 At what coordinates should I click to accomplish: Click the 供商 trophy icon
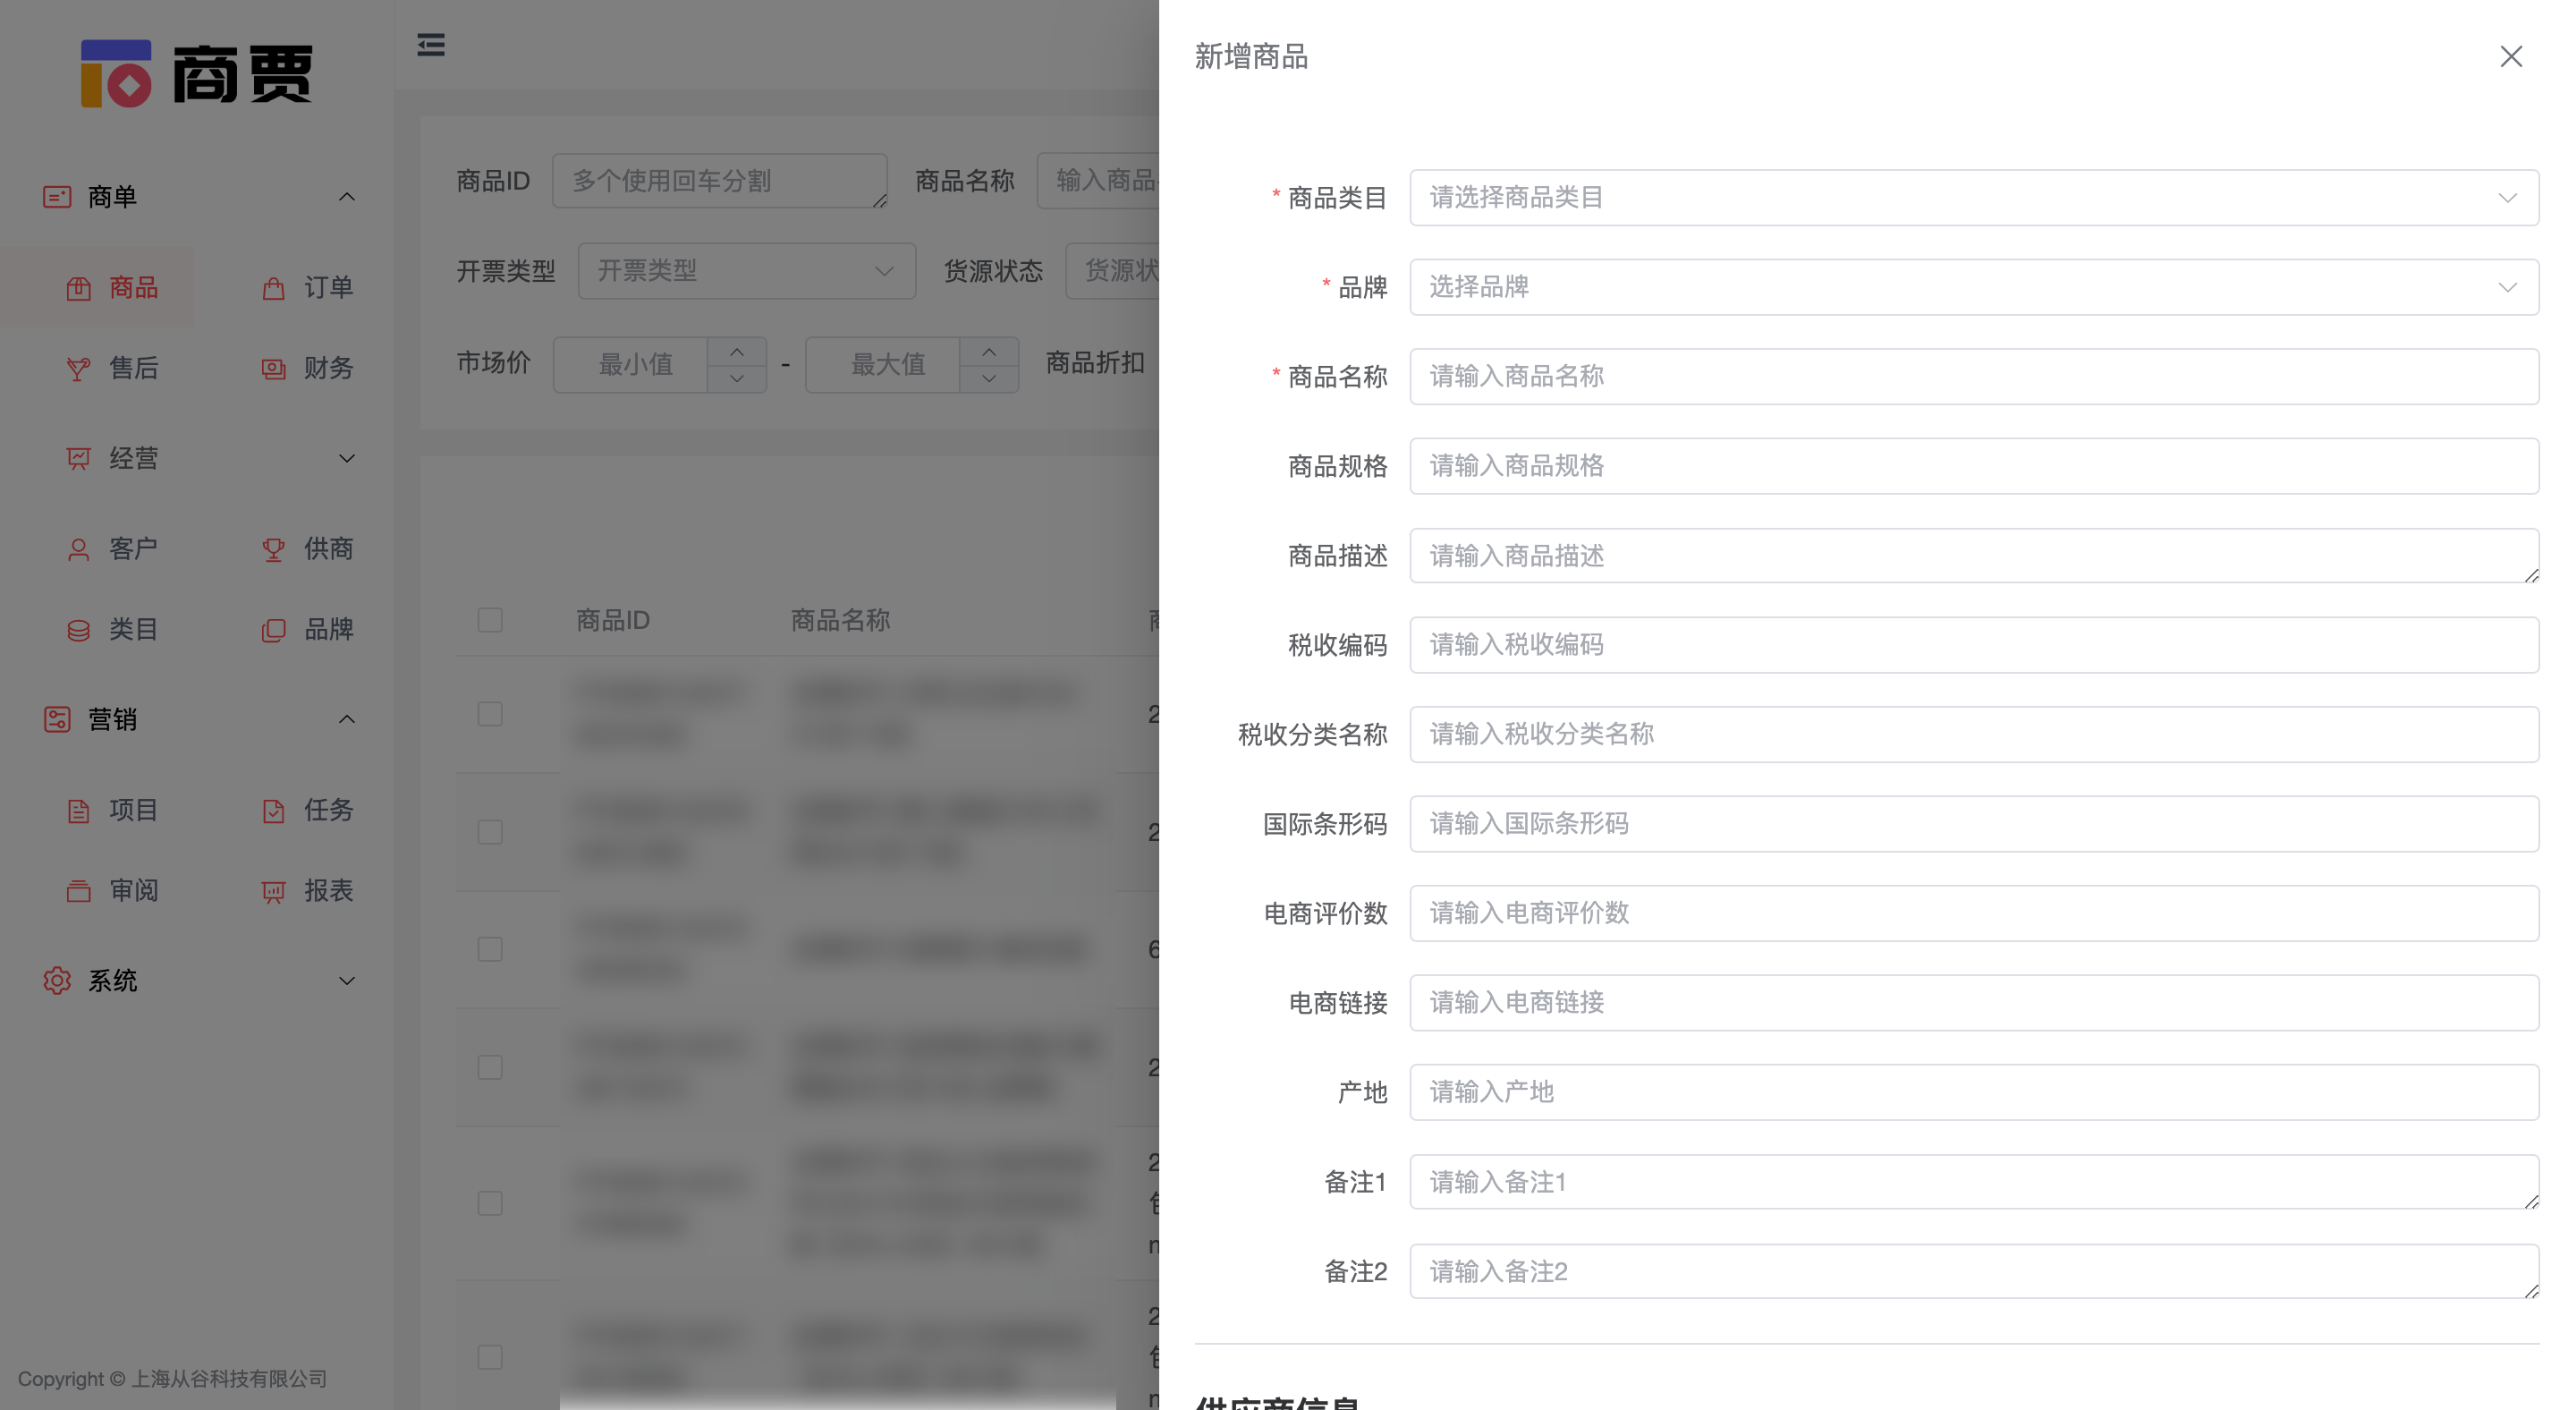[x=273, y=548]
